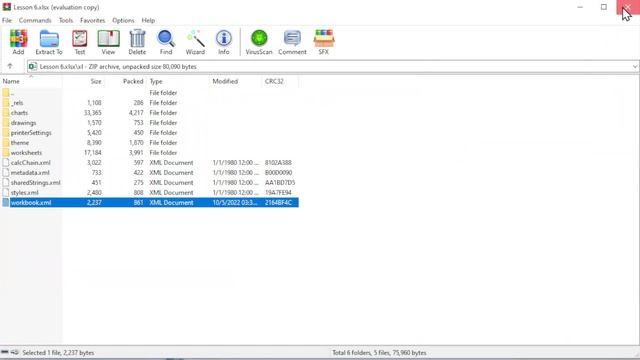This screenshot has height=360, width=640.
Task: Open the Comment tool
Action: (292, 42)
